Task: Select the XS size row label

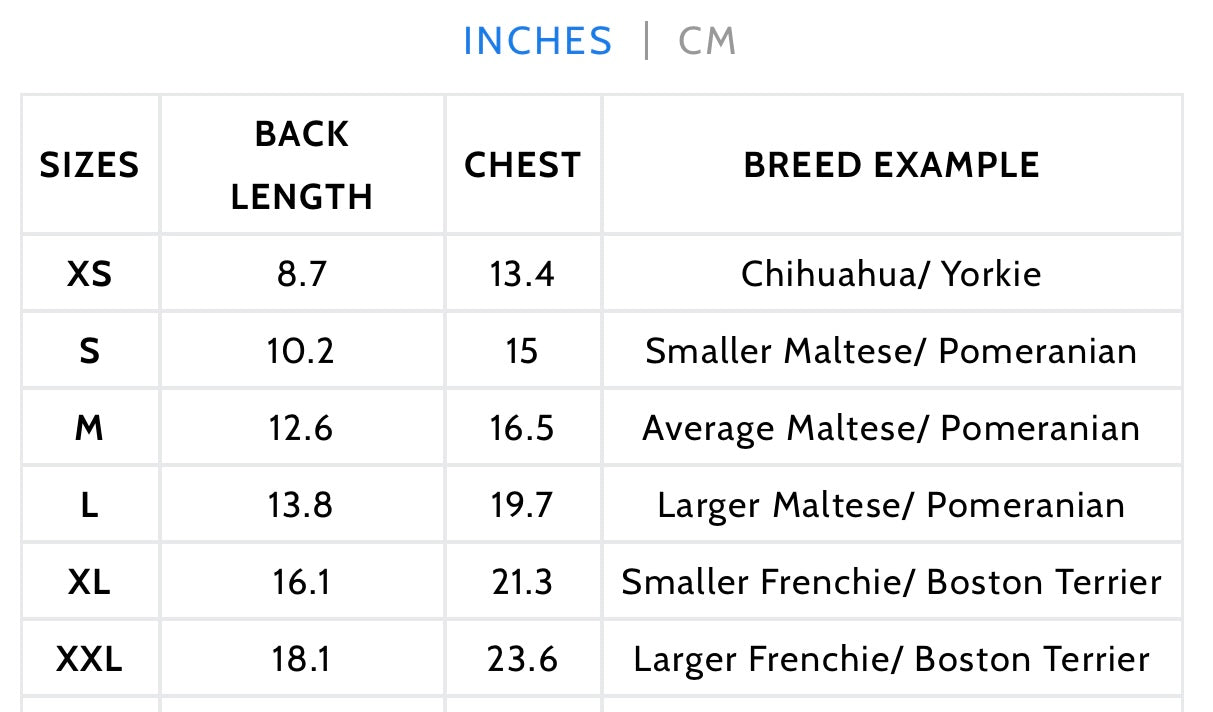Action: pyautogui.click(x=89, y=274)
